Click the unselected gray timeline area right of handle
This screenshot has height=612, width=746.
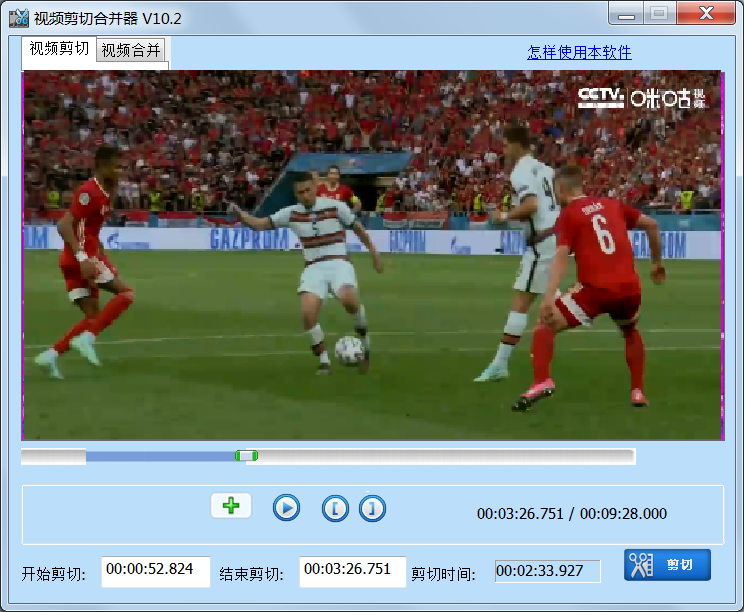tap(446, 456)
